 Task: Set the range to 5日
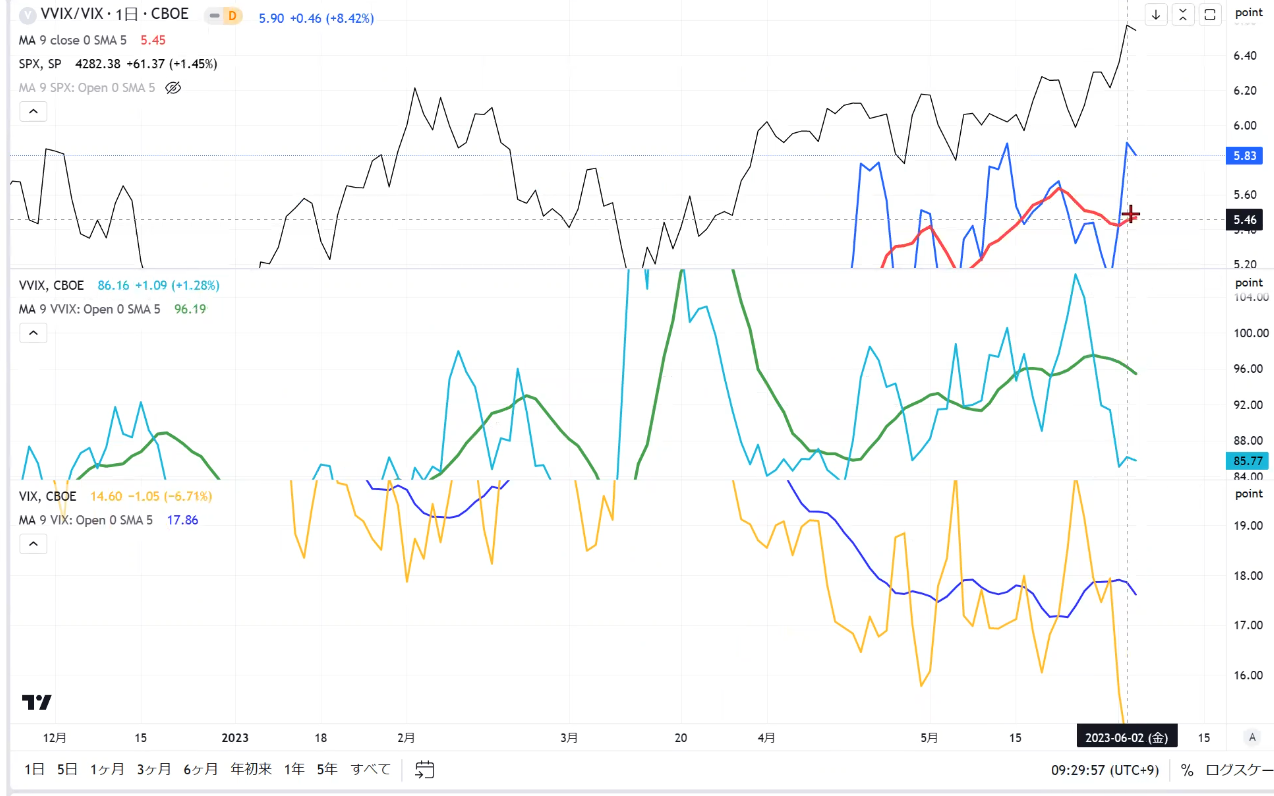pos(67,769)
